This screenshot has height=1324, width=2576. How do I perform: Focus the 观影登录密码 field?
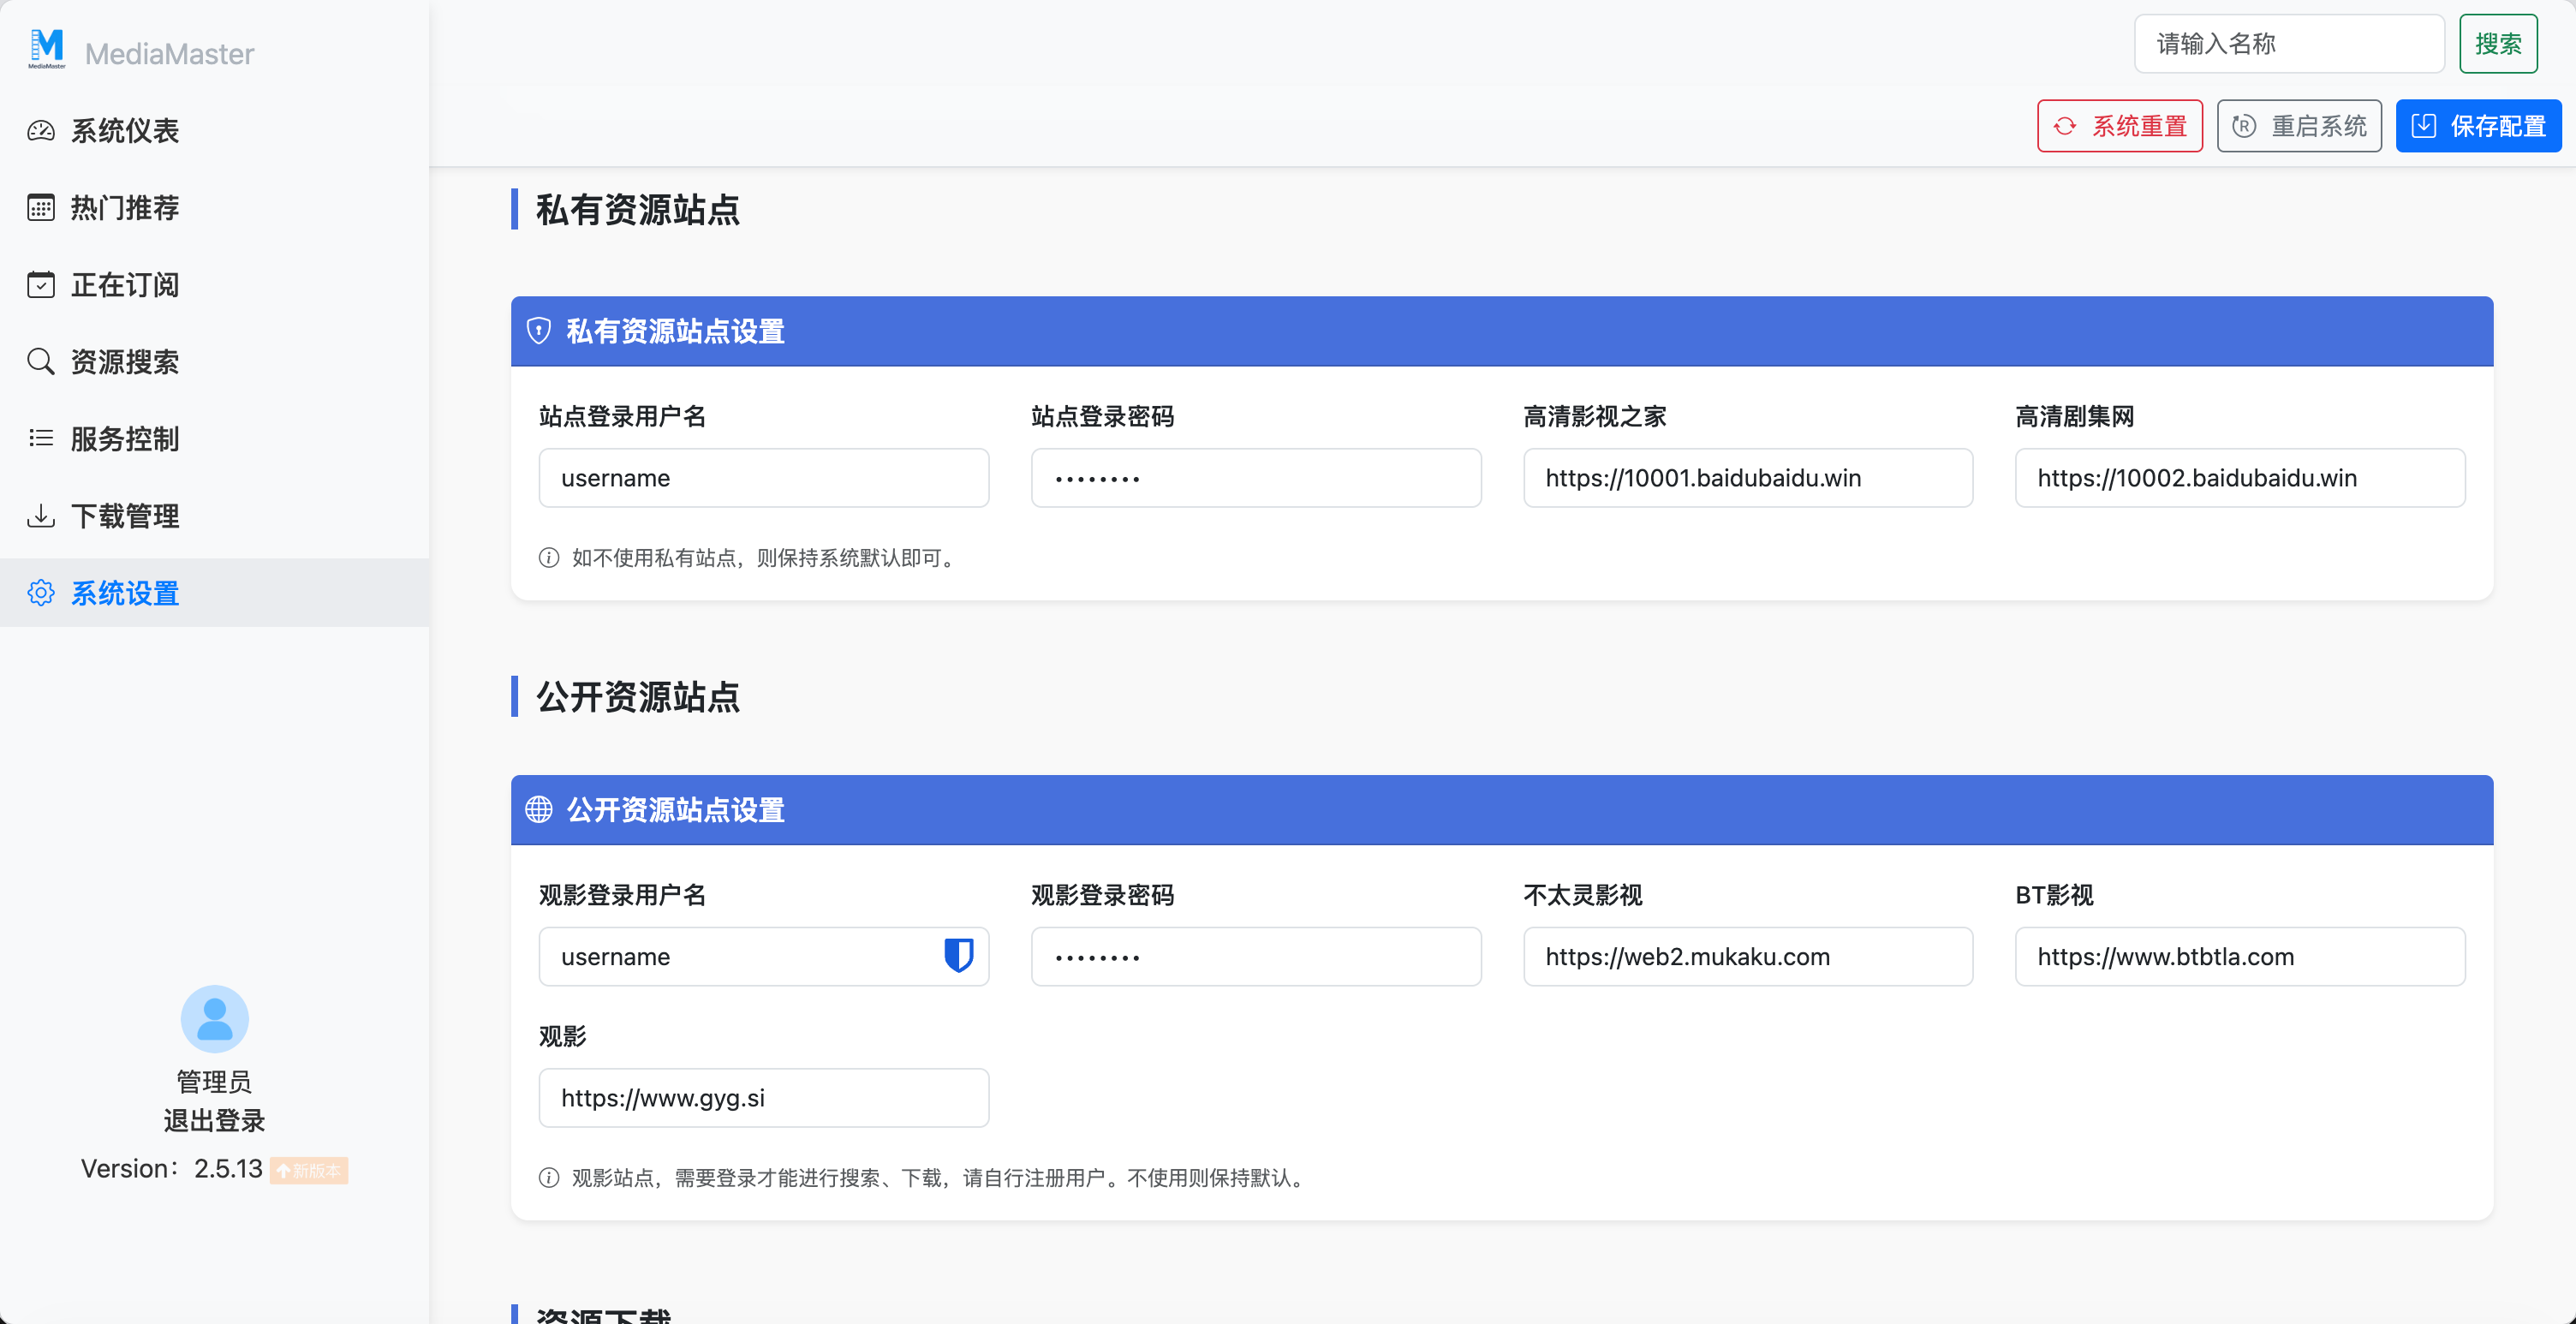point(1256,957)
